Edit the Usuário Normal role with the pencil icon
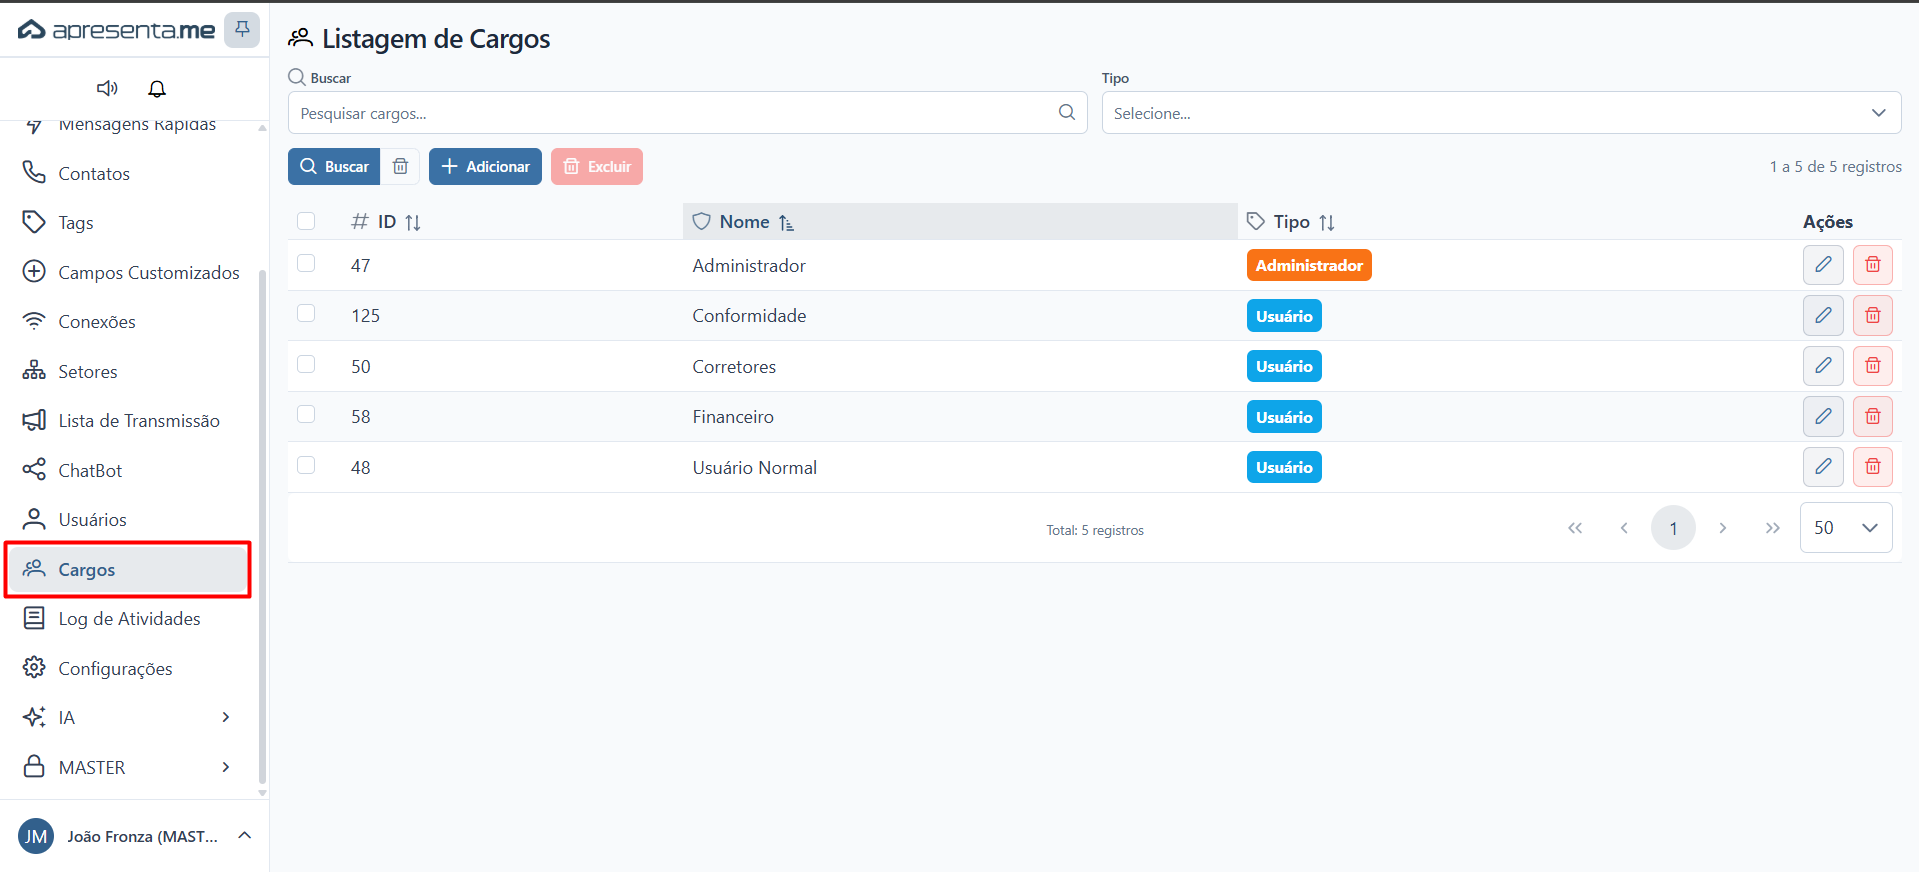The image size is (1919, 872). (1823, 467)
